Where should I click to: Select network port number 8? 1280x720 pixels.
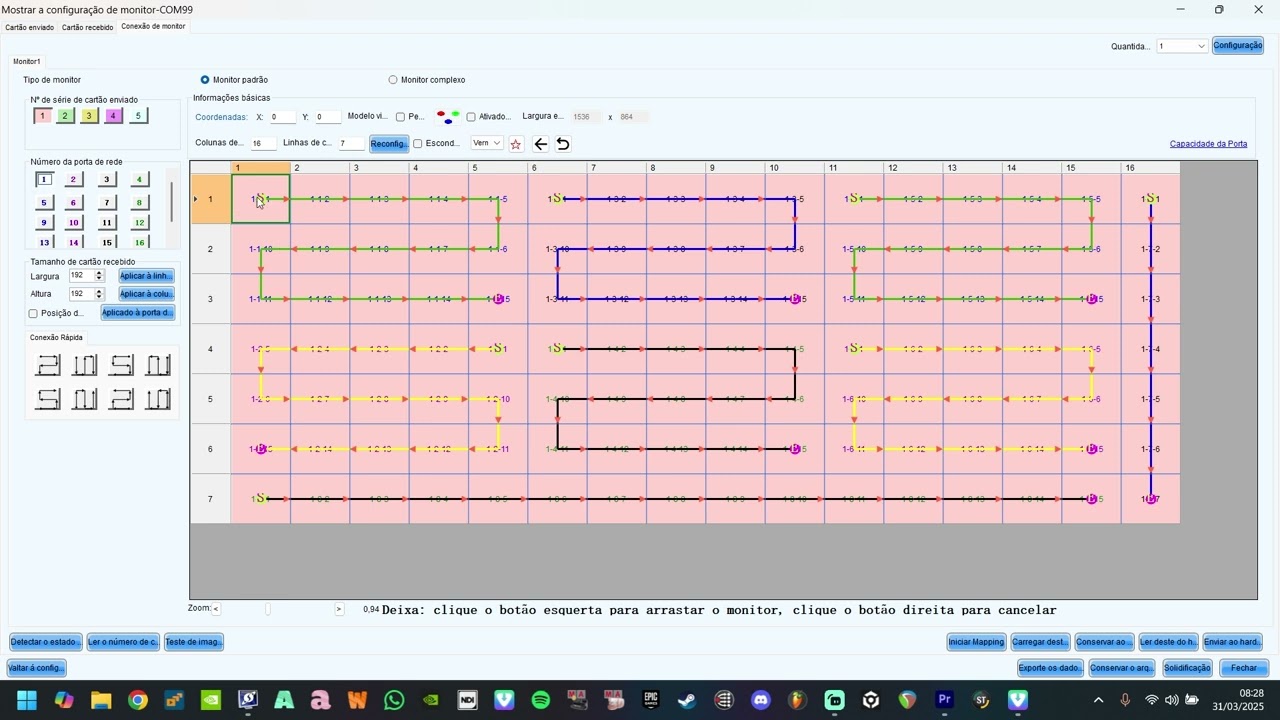pos(140,203)
